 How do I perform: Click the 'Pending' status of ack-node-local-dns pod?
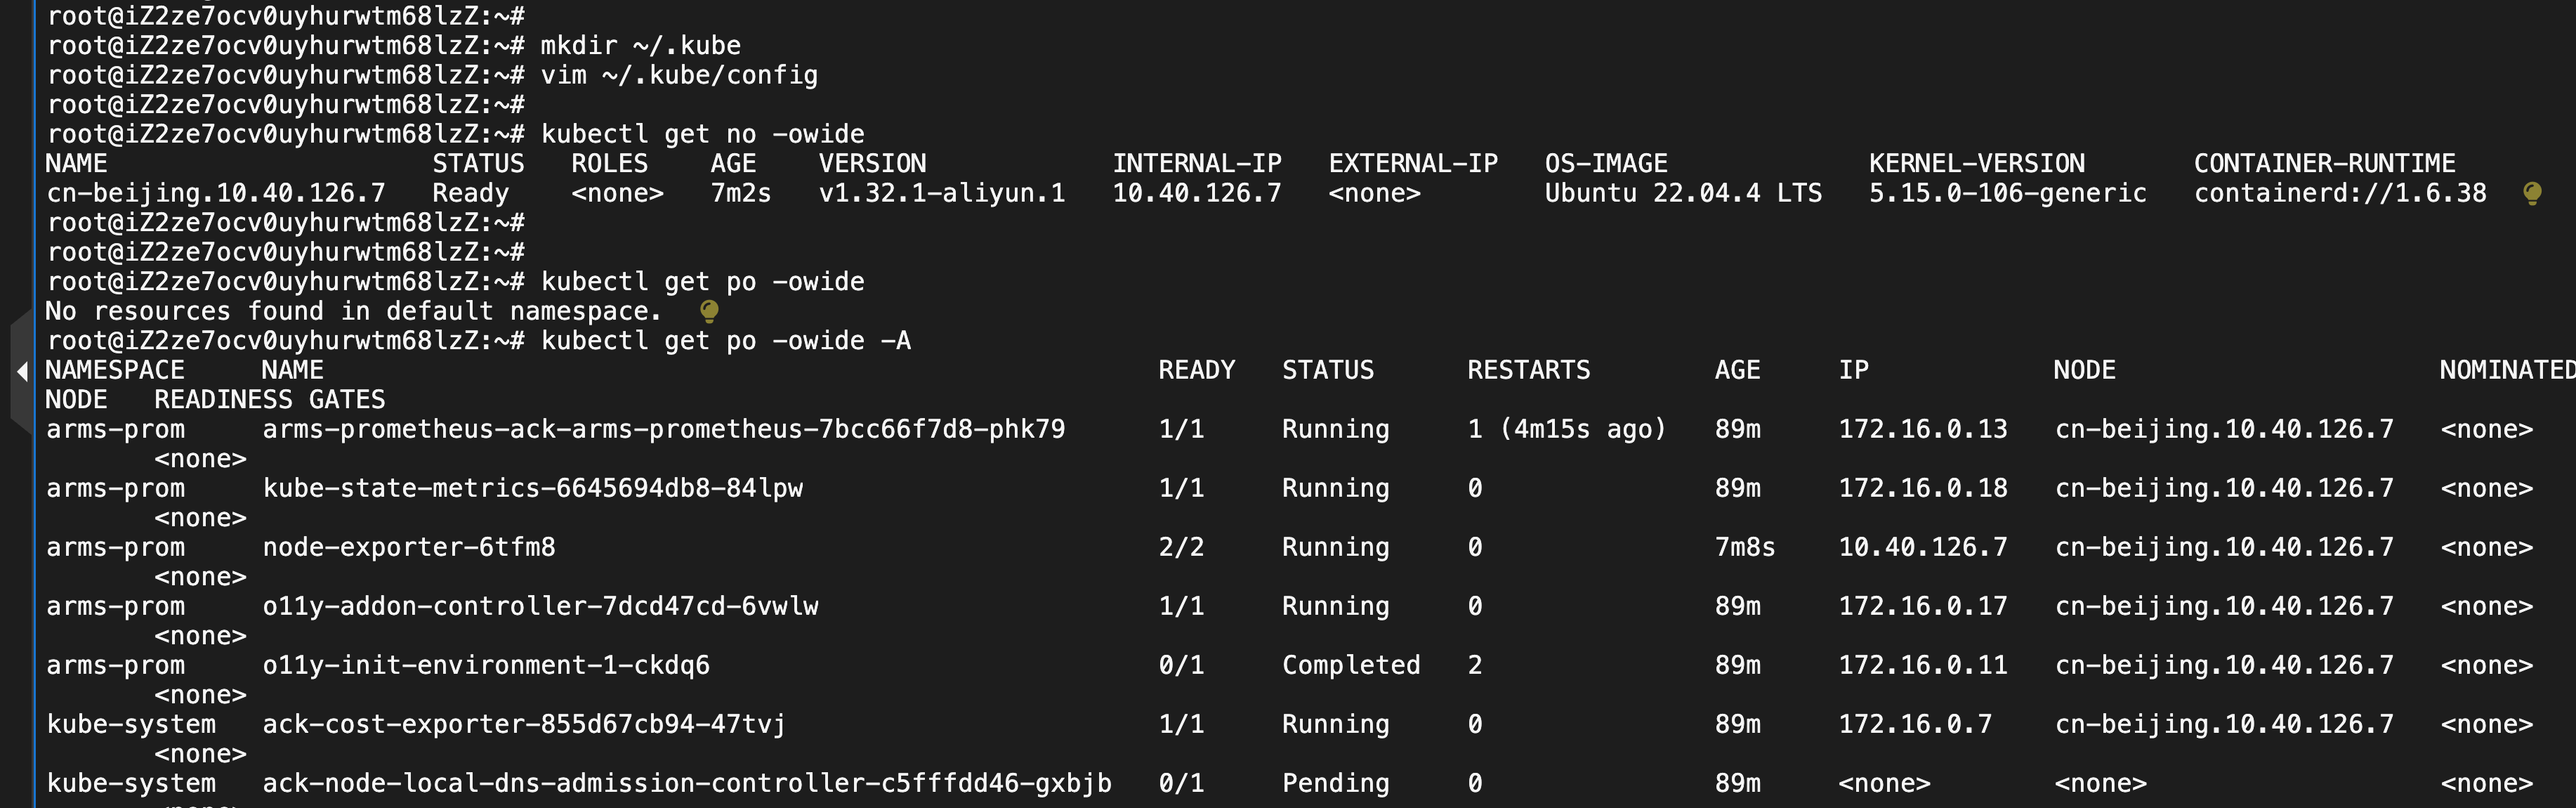pyautogui.click(x=1335, y=783)
